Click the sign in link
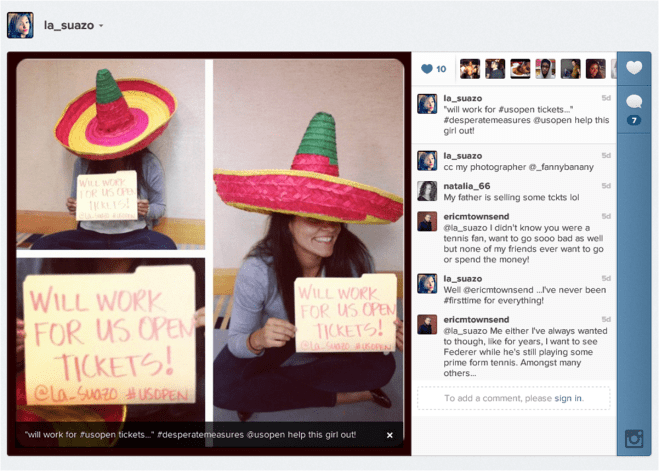This screenshot has width=659, height=471. point(568,398)
